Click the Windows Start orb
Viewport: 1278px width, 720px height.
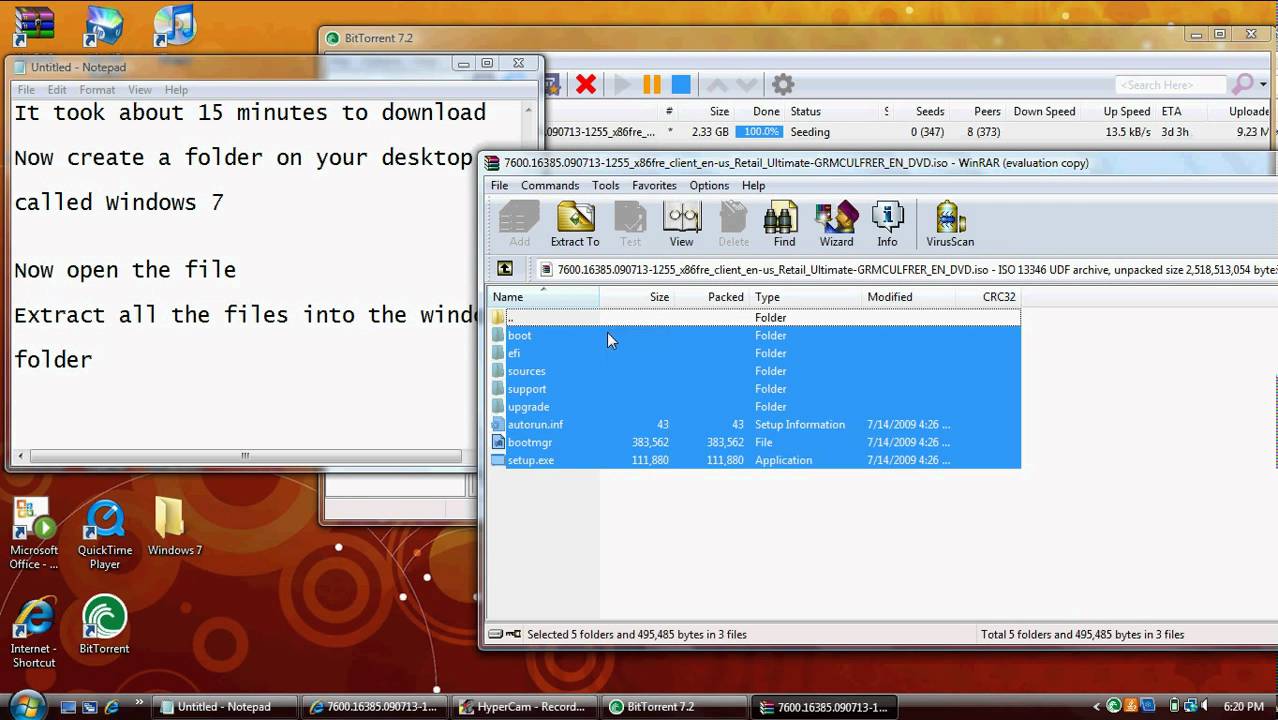click(x=27, y=704)
